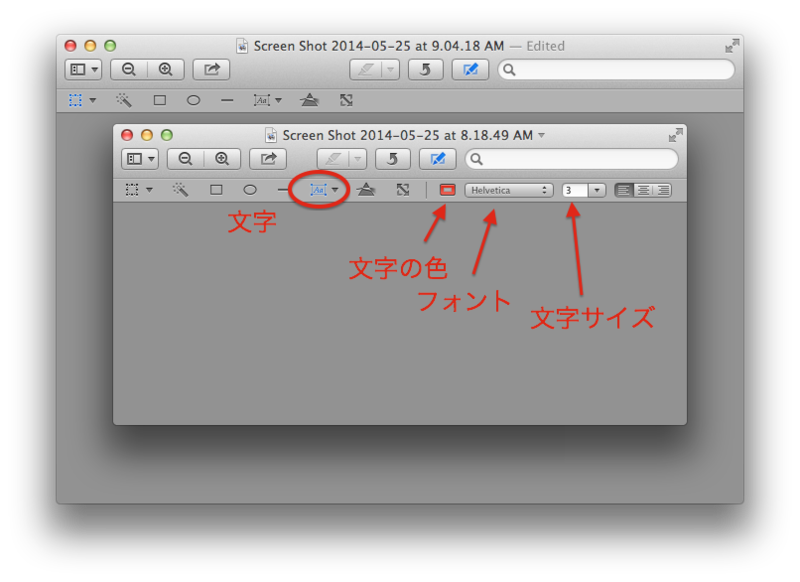Open the selection tool's dropdown arrow
800x582 pixels.
[x=148, y=189]
